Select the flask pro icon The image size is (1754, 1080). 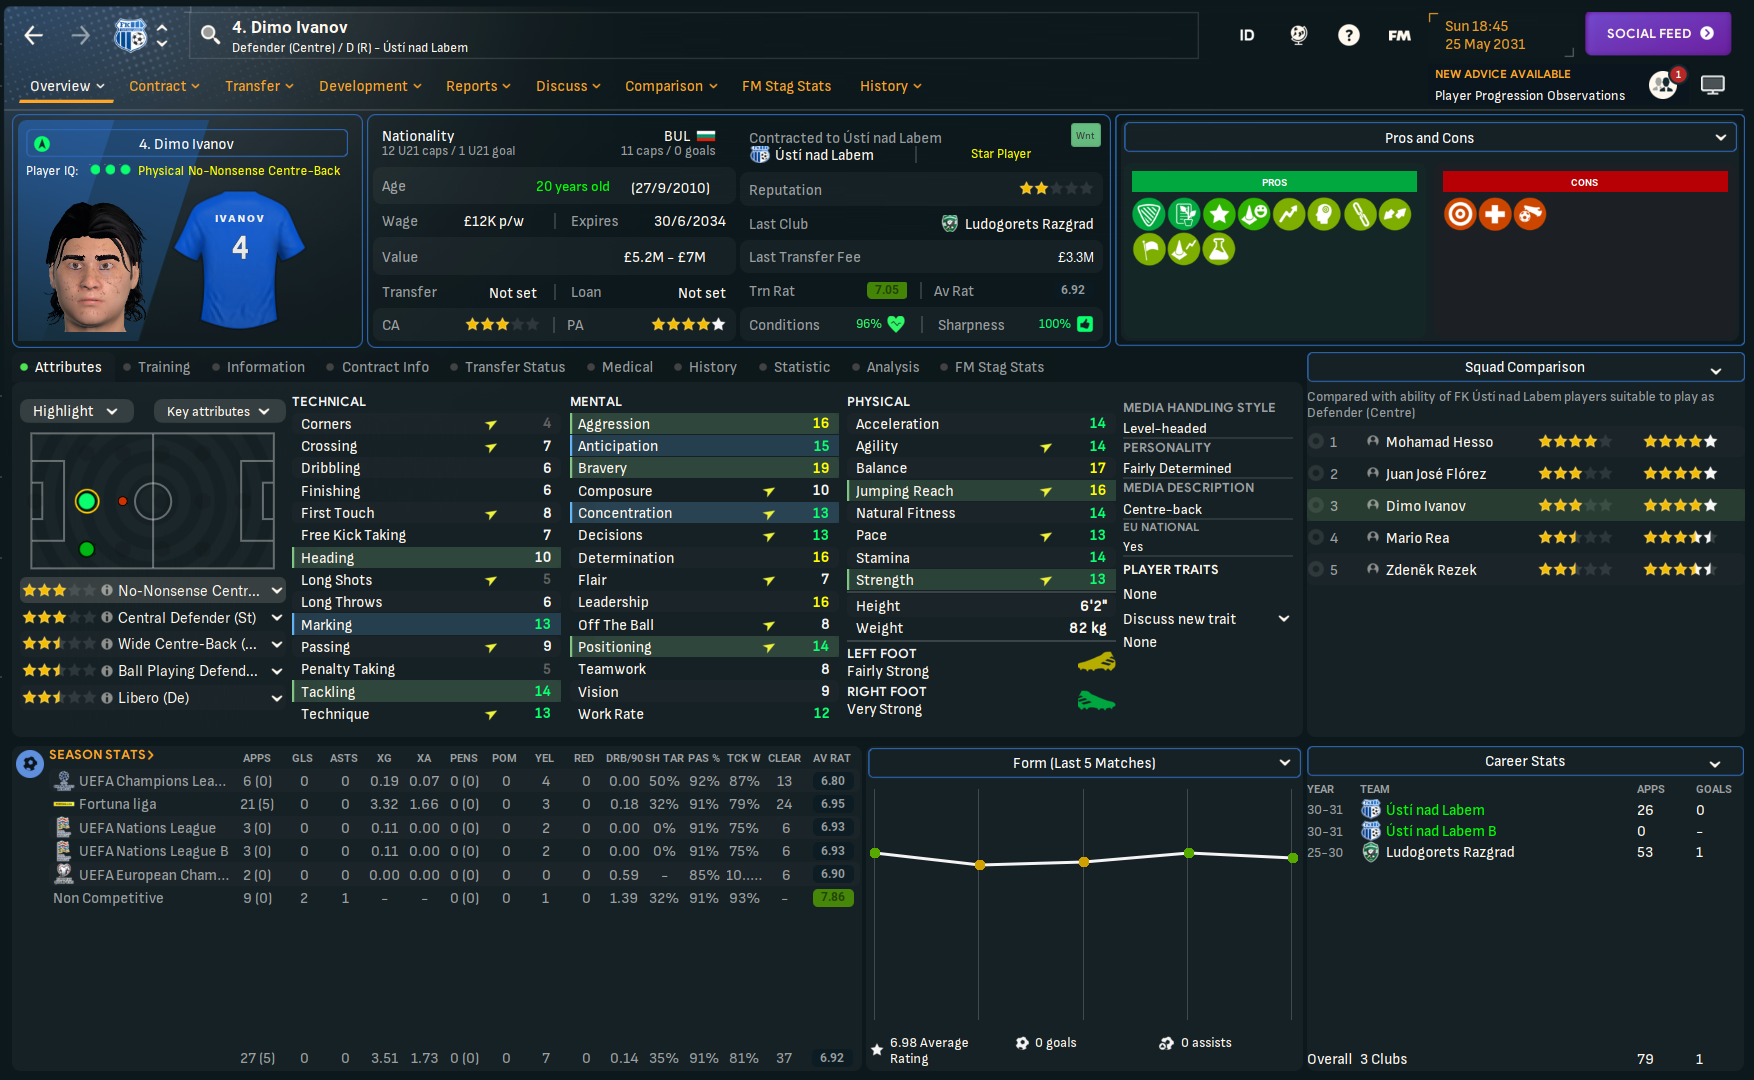1219,249
